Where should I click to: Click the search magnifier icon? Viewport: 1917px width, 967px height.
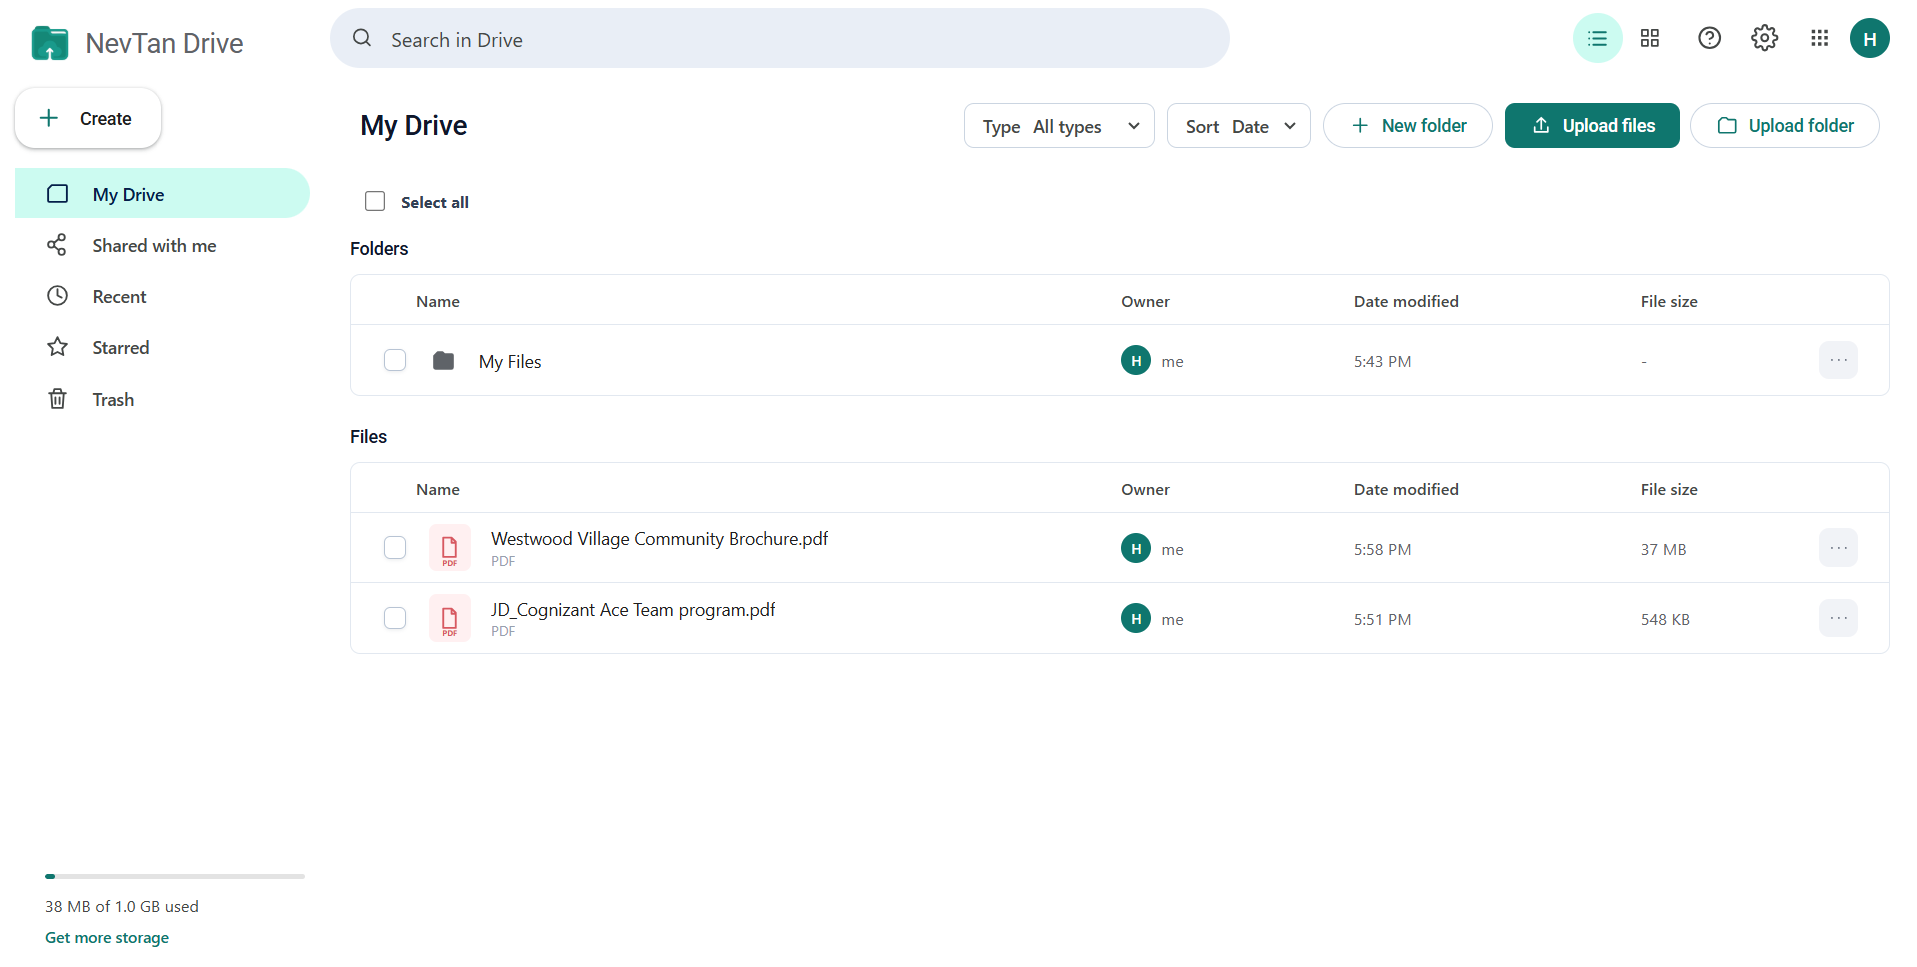tap(362, 38)
